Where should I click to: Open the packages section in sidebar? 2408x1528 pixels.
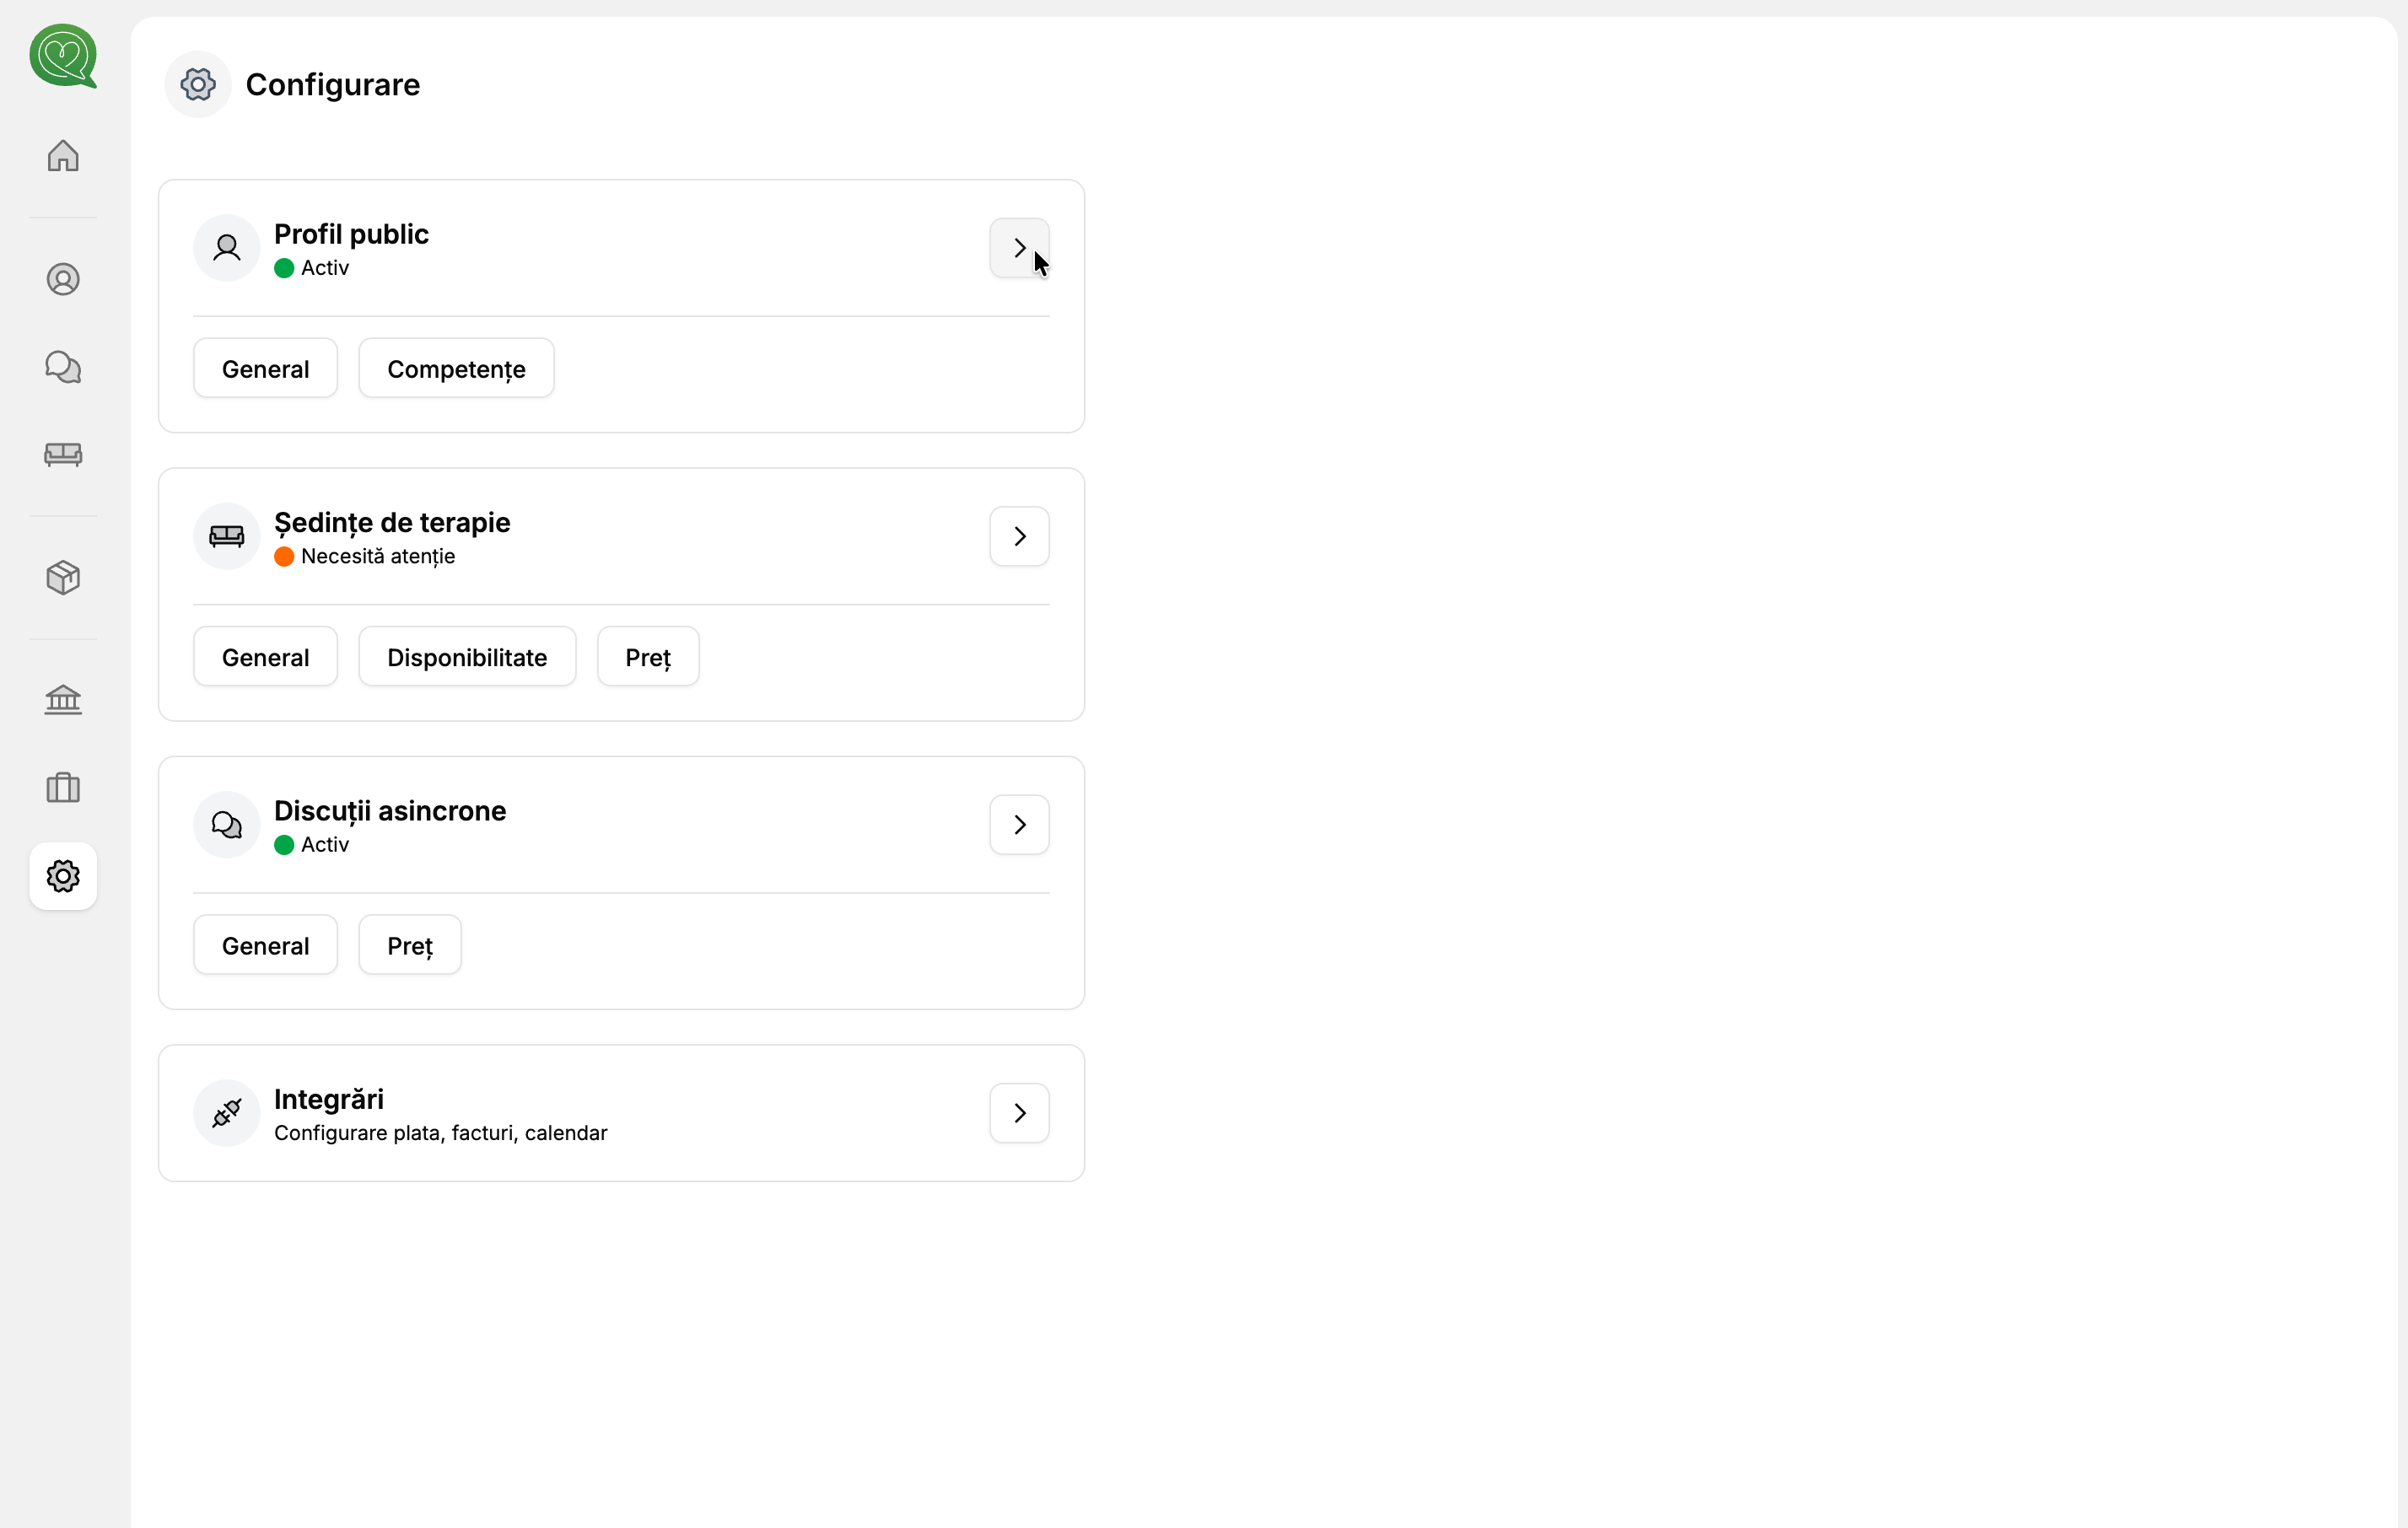(63, 577)
